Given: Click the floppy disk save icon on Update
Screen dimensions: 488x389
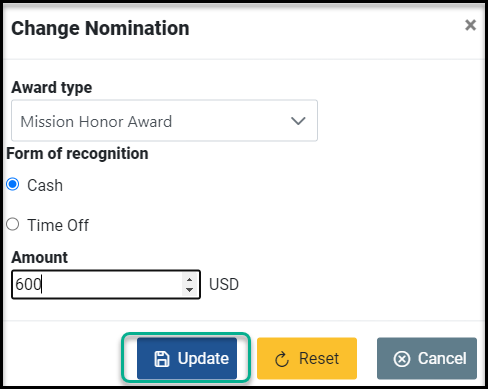Looking at the screenshot, I should 162,359.
